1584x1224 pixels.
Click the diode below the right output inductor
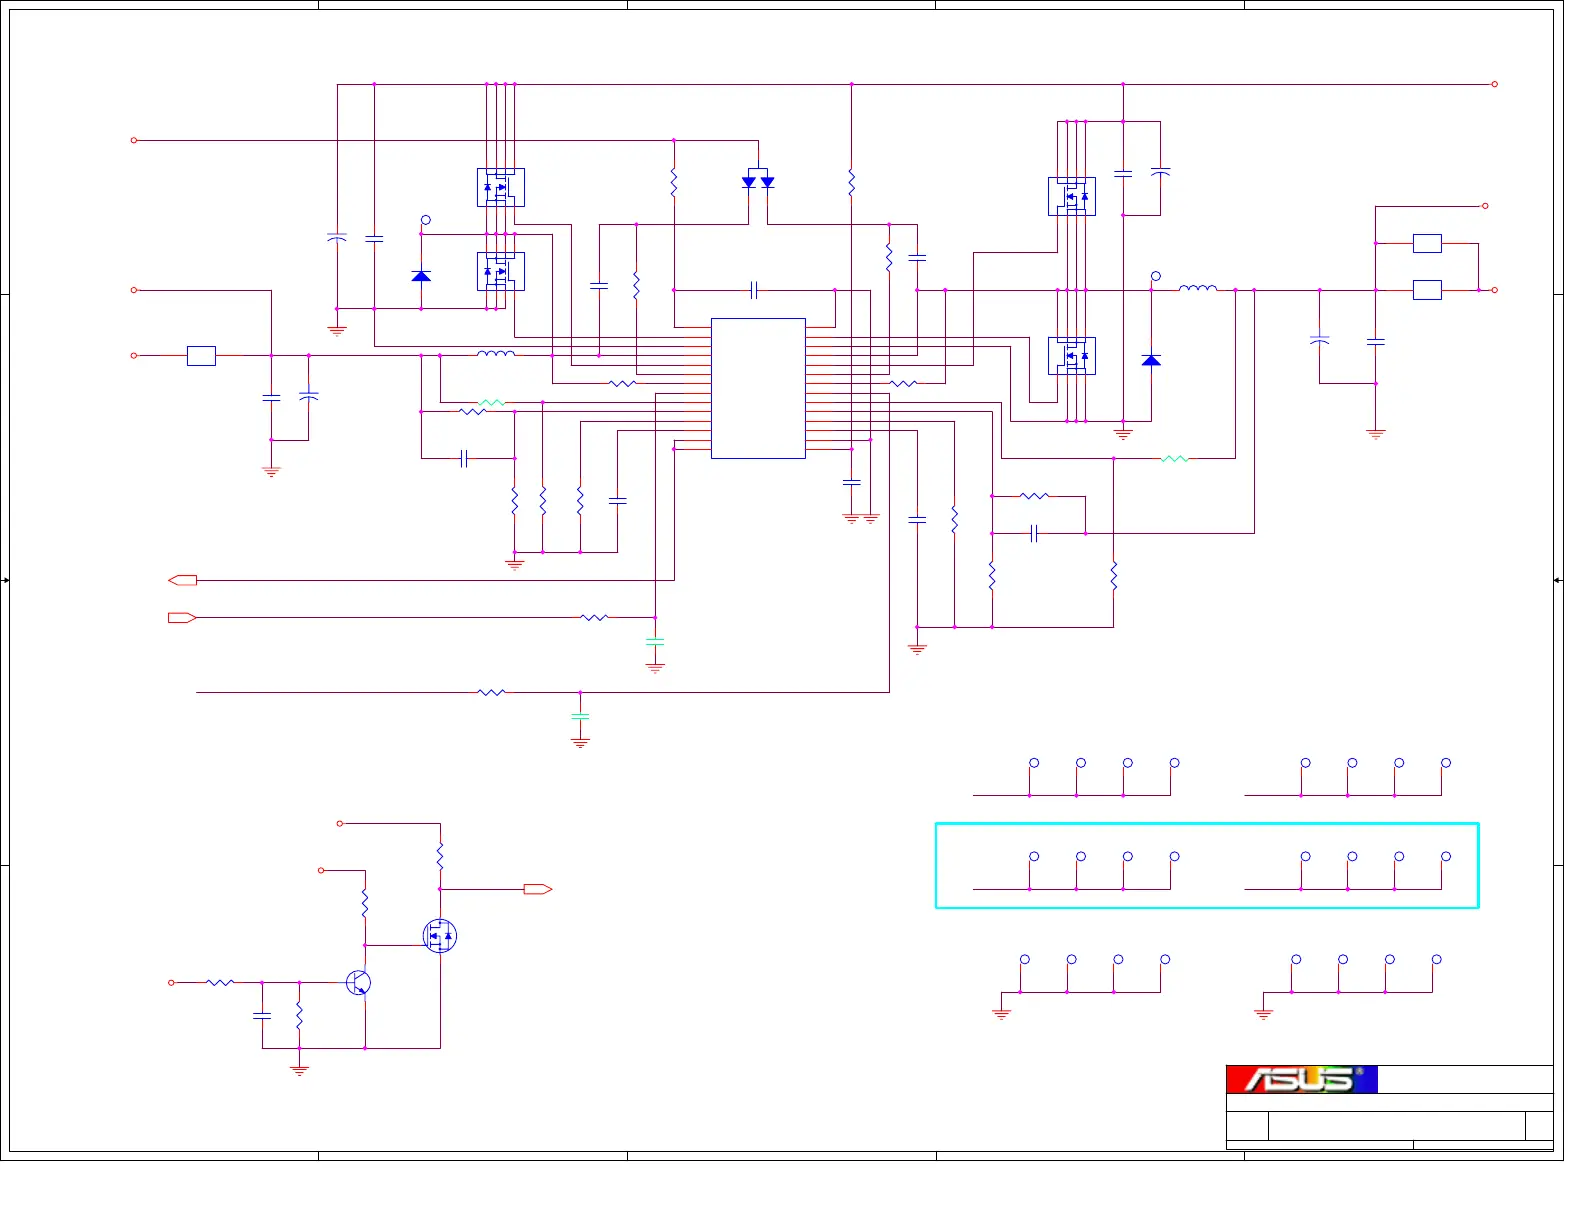click(1151, 360)
